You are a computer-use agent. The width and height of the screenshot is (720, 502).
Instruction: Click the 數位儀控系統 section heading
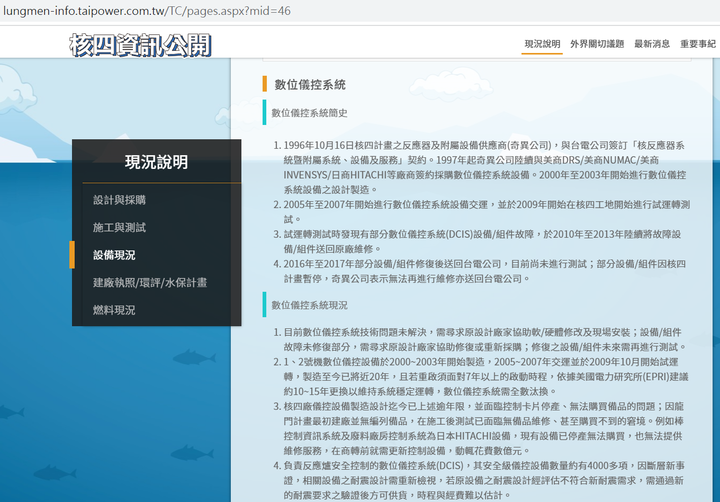click(310, 85)
